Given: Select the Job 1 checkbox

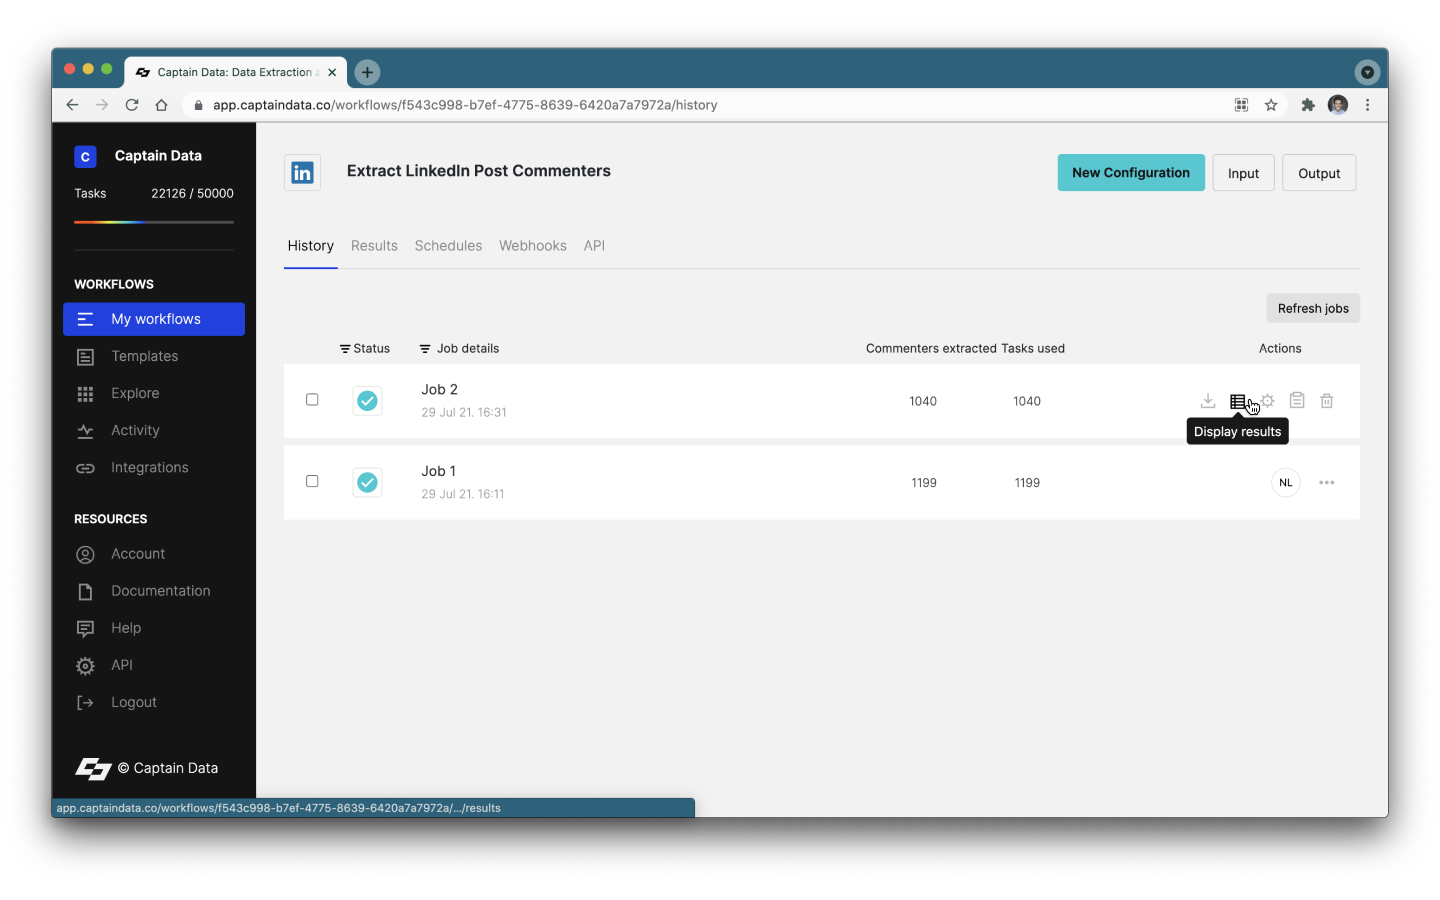Looking at the screenshot, I should 312,482.
